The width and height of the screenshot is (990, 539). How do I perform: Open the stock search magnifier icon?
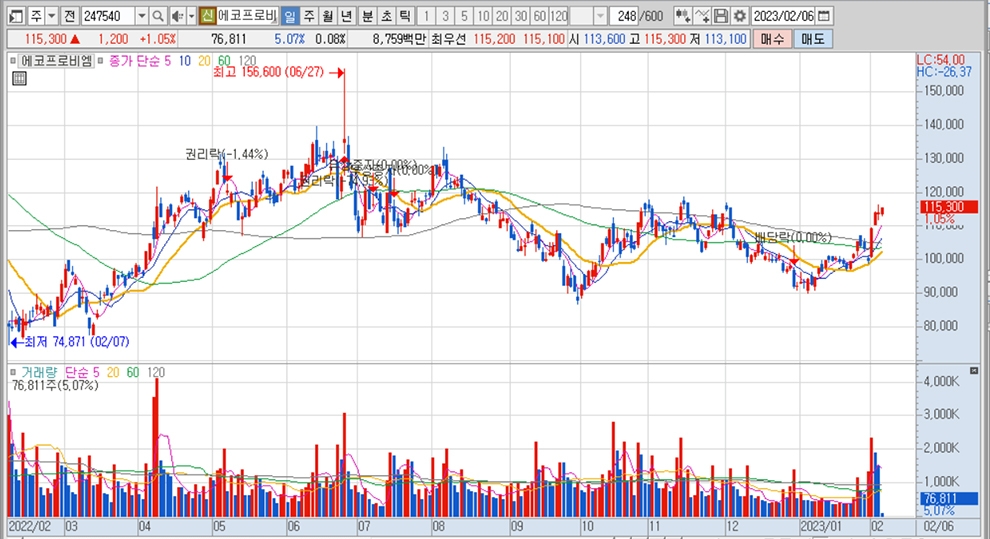(158, 16)
